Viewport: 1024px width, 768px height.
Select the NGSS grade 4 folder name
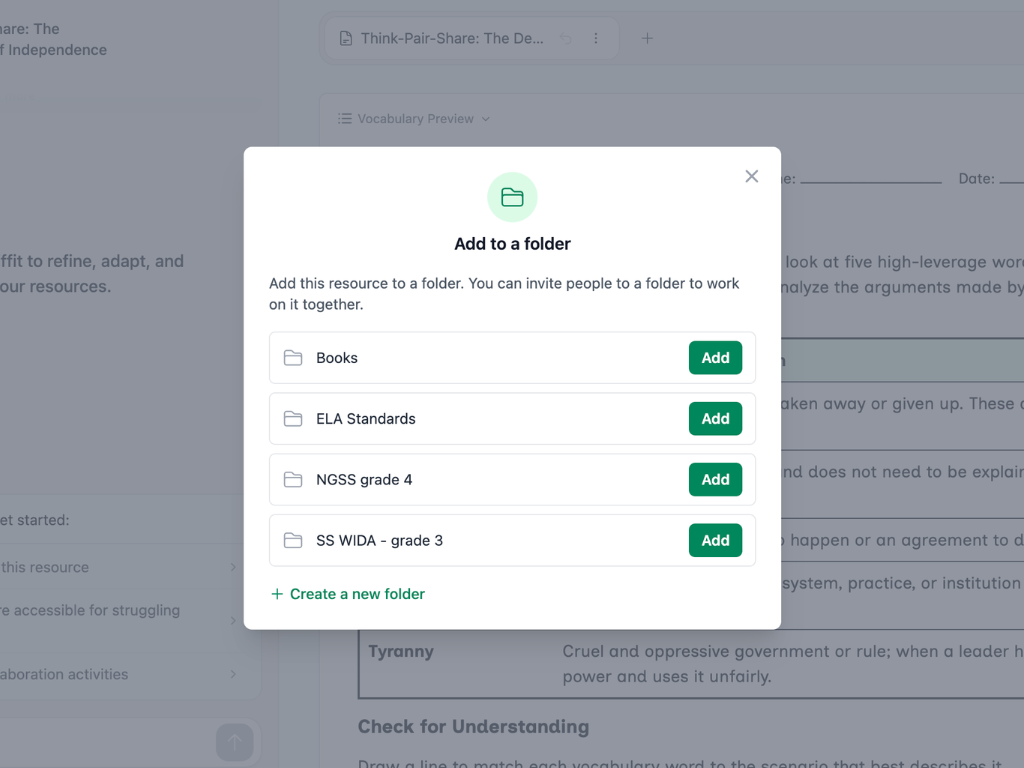364,479
